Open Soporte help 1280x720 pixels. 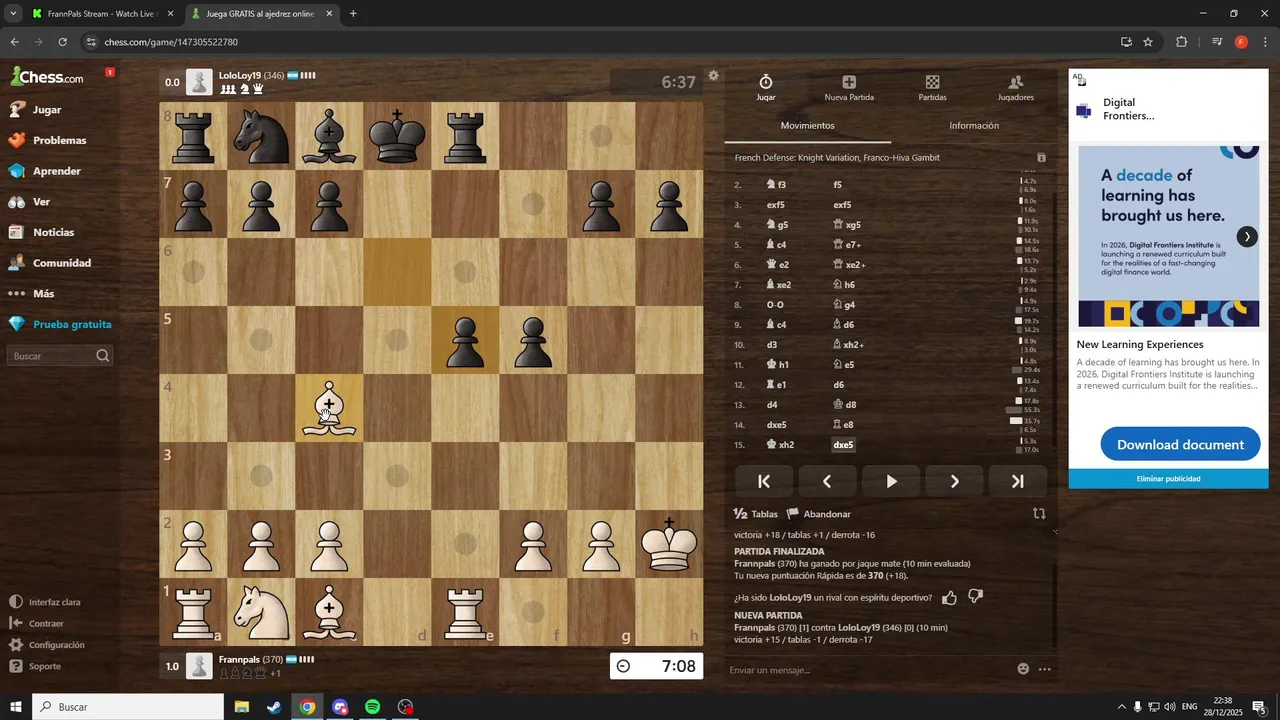click(35, 666)
